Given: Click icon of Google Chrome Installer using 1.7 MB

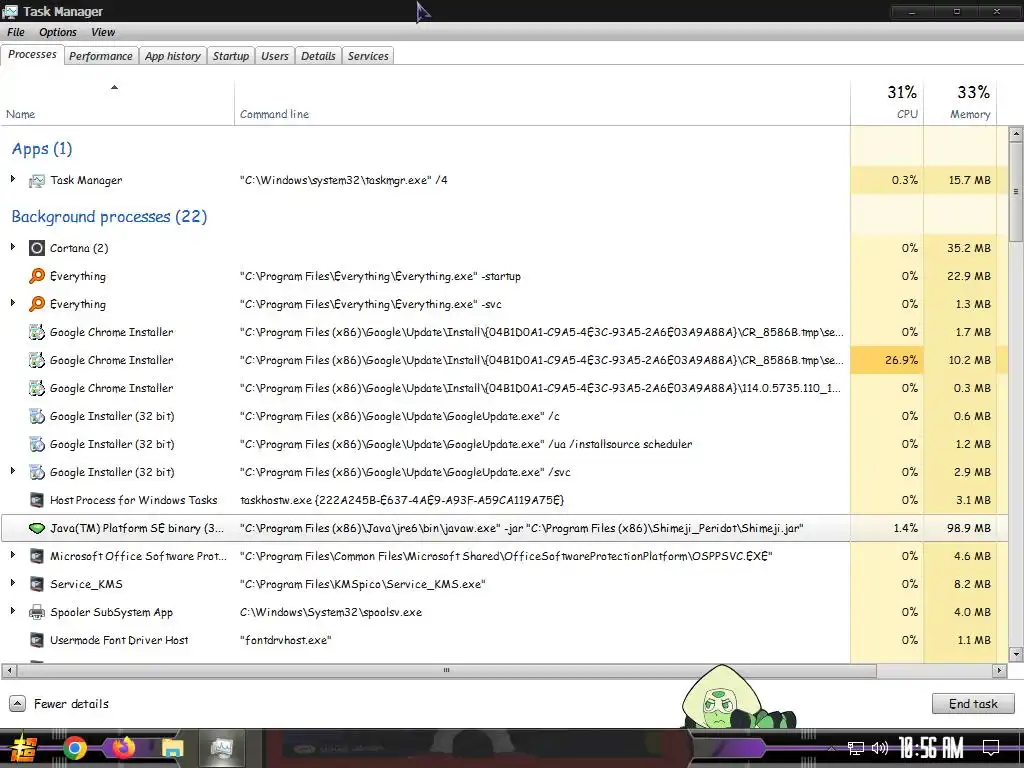Looking at the screenshot, I should tap(37, 332).
